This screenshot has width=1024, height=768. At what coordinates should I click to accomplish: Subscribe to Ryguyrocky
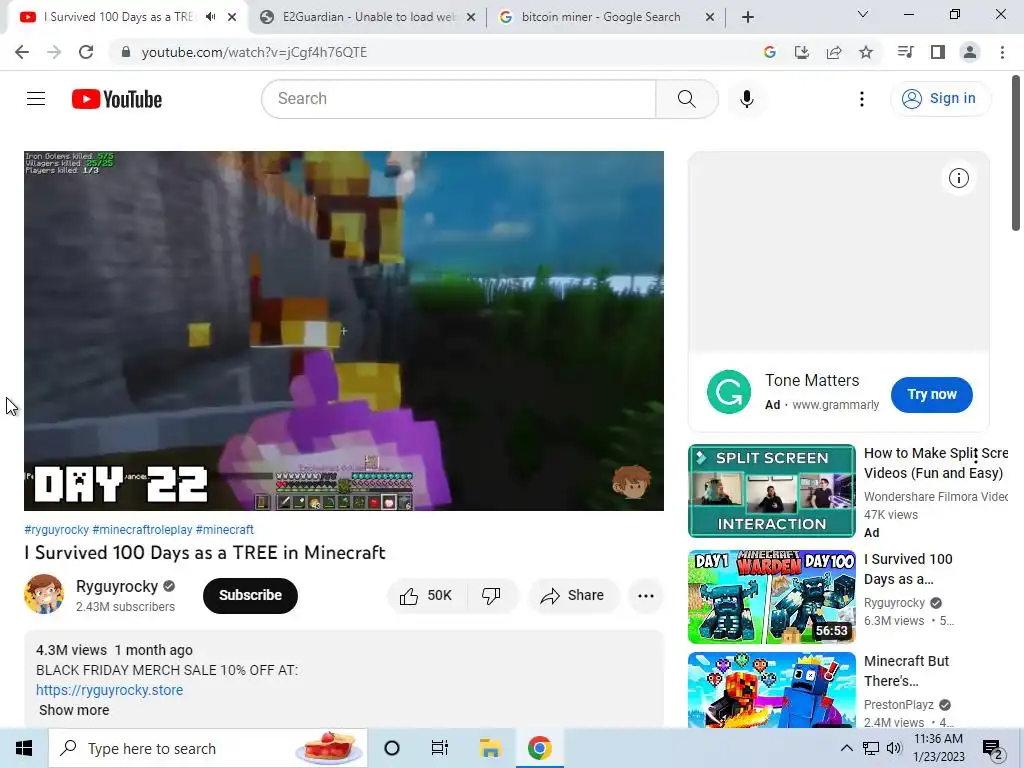coord(250,595)
